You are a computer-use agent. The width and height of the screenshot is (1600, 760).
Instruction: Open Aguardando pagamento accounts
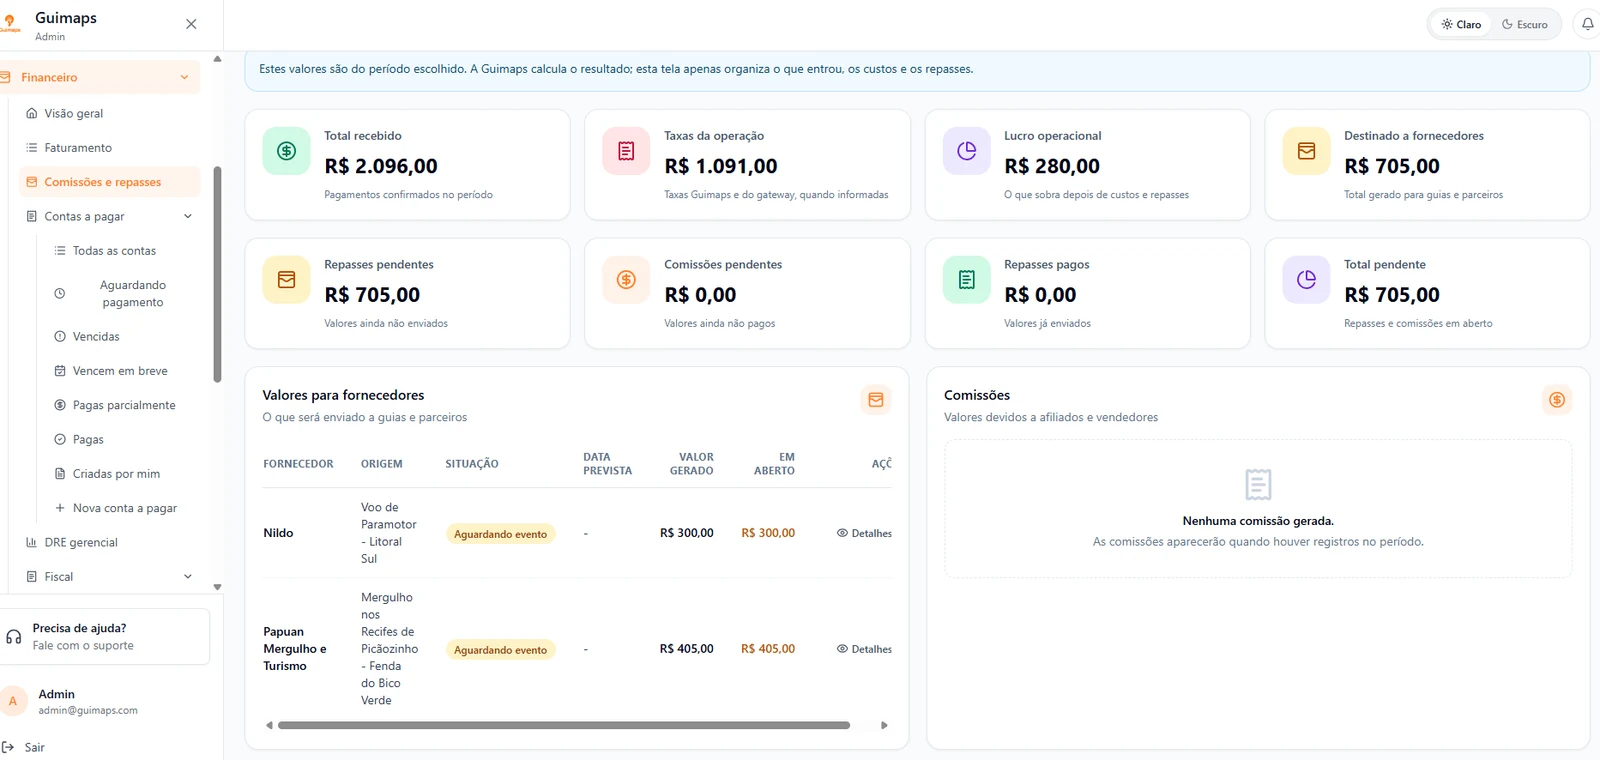point(123,294)
